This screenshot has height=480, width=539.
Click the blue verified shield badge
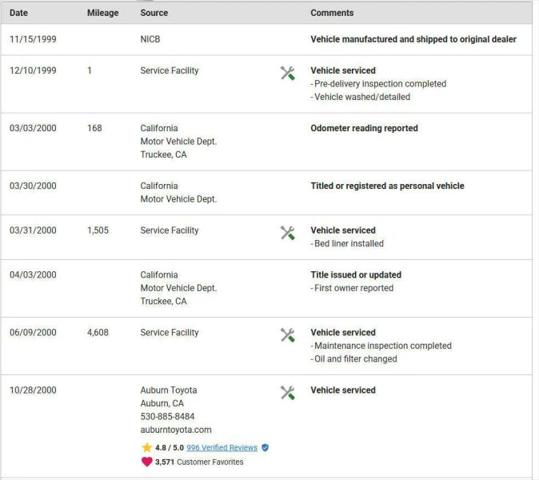click(x=265, y=448)
